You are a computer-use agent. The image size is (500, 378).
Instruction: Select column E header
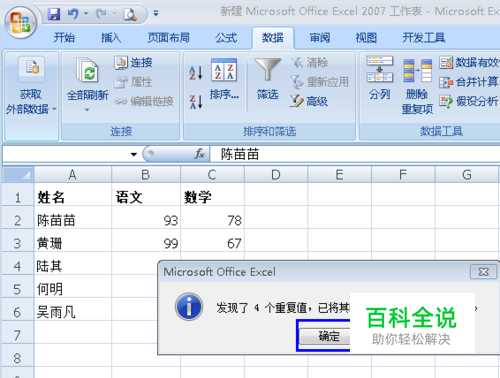click(x=339, y=175)
